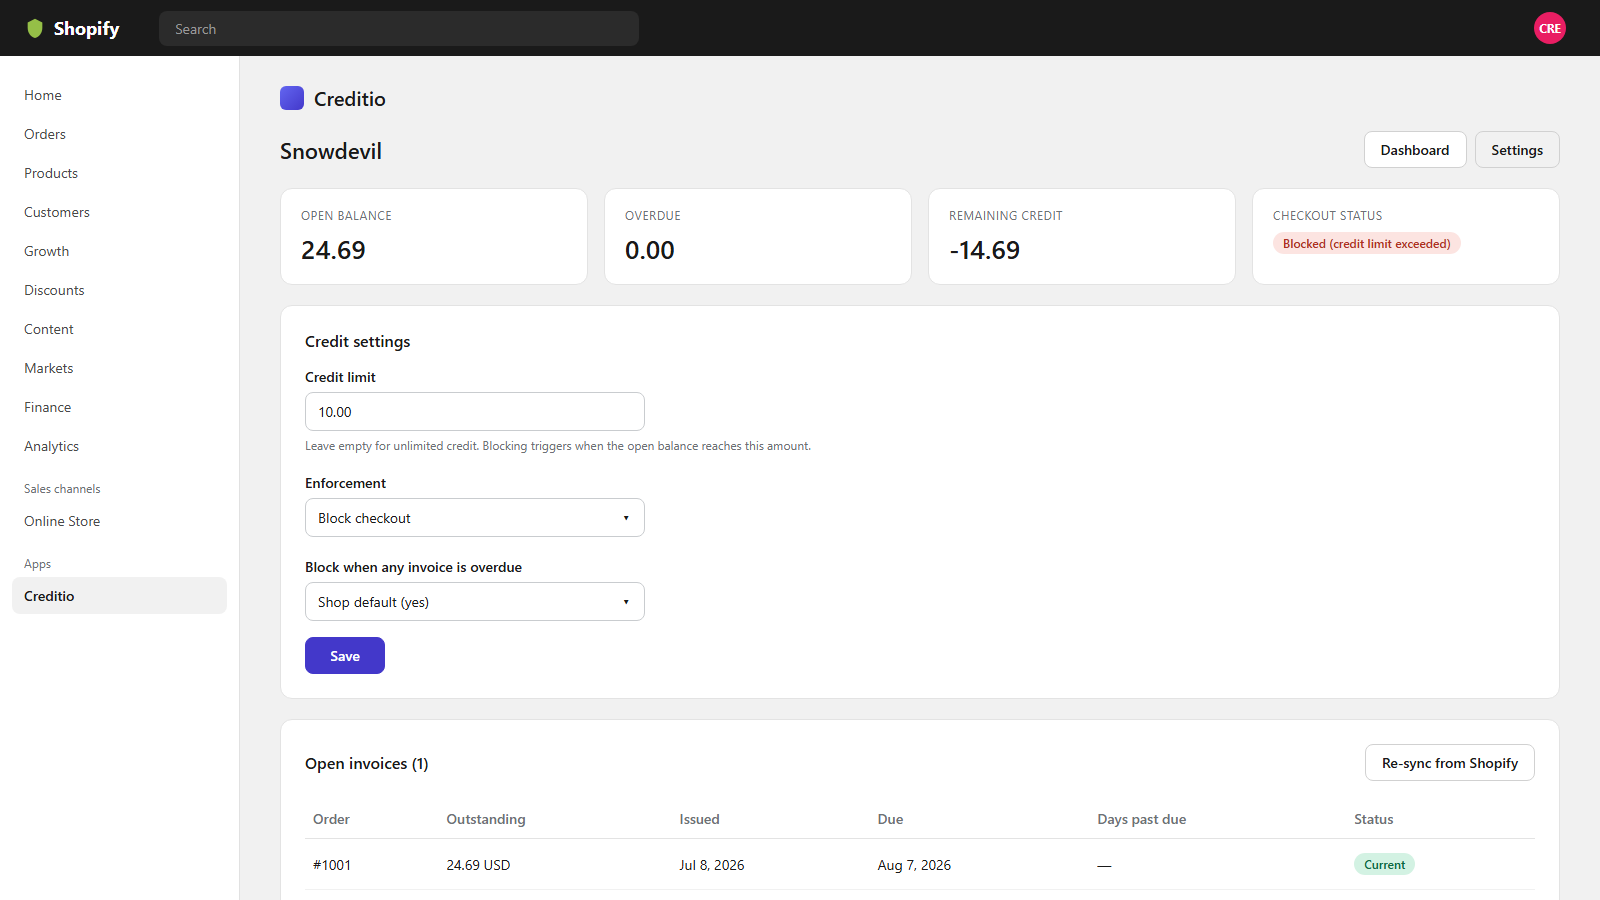Click the Open Balance value 24.69
The width and height of the screenshot is (1600, 900).
coord(333,250)
